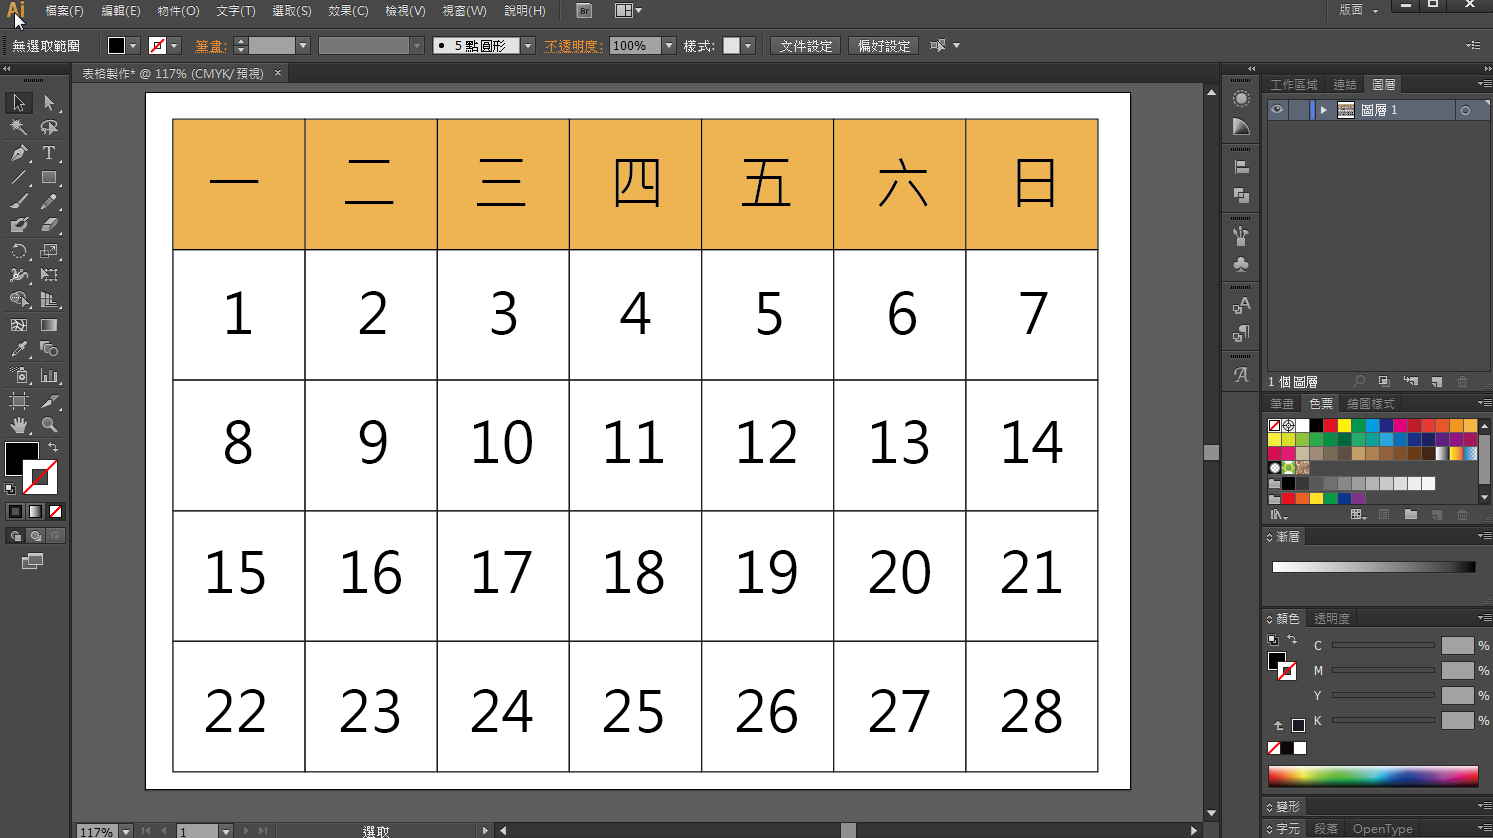Screen dimensions: 1493x838
Task: Open zoom level 117% dropdown
Action: pyautogui.click(x=126, y=831)
